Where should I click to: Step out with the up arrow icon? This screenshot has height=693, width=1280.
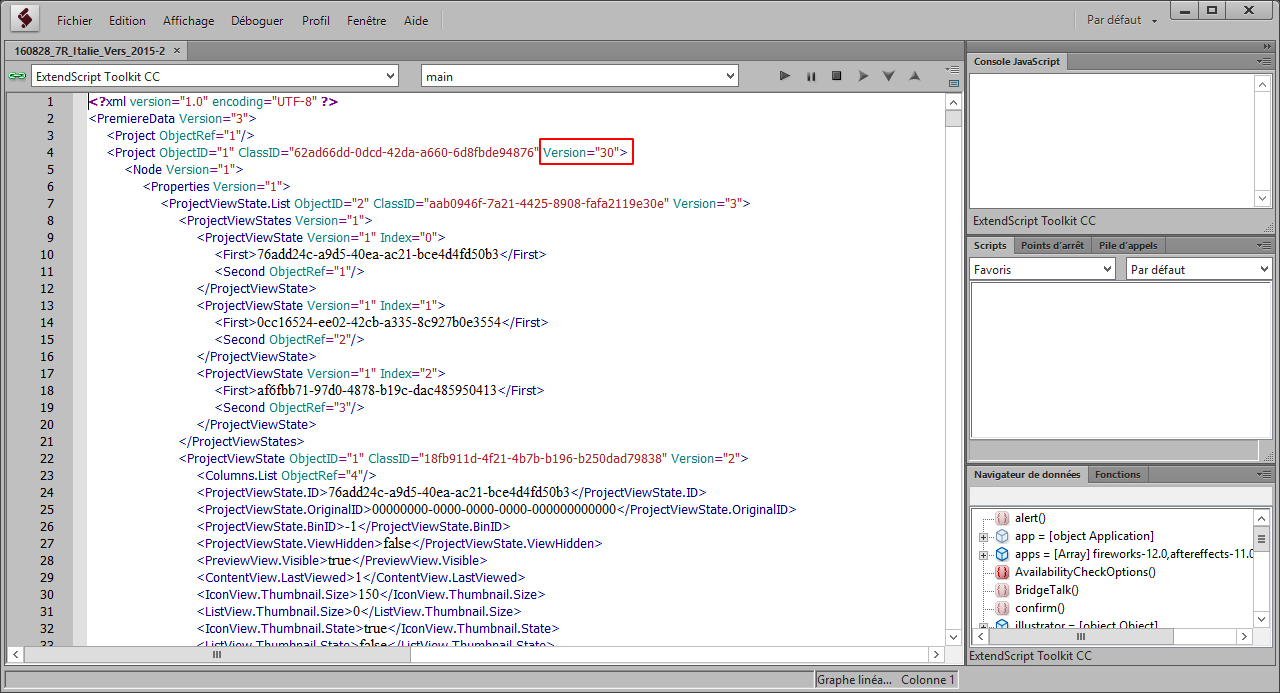pos(914,76)
